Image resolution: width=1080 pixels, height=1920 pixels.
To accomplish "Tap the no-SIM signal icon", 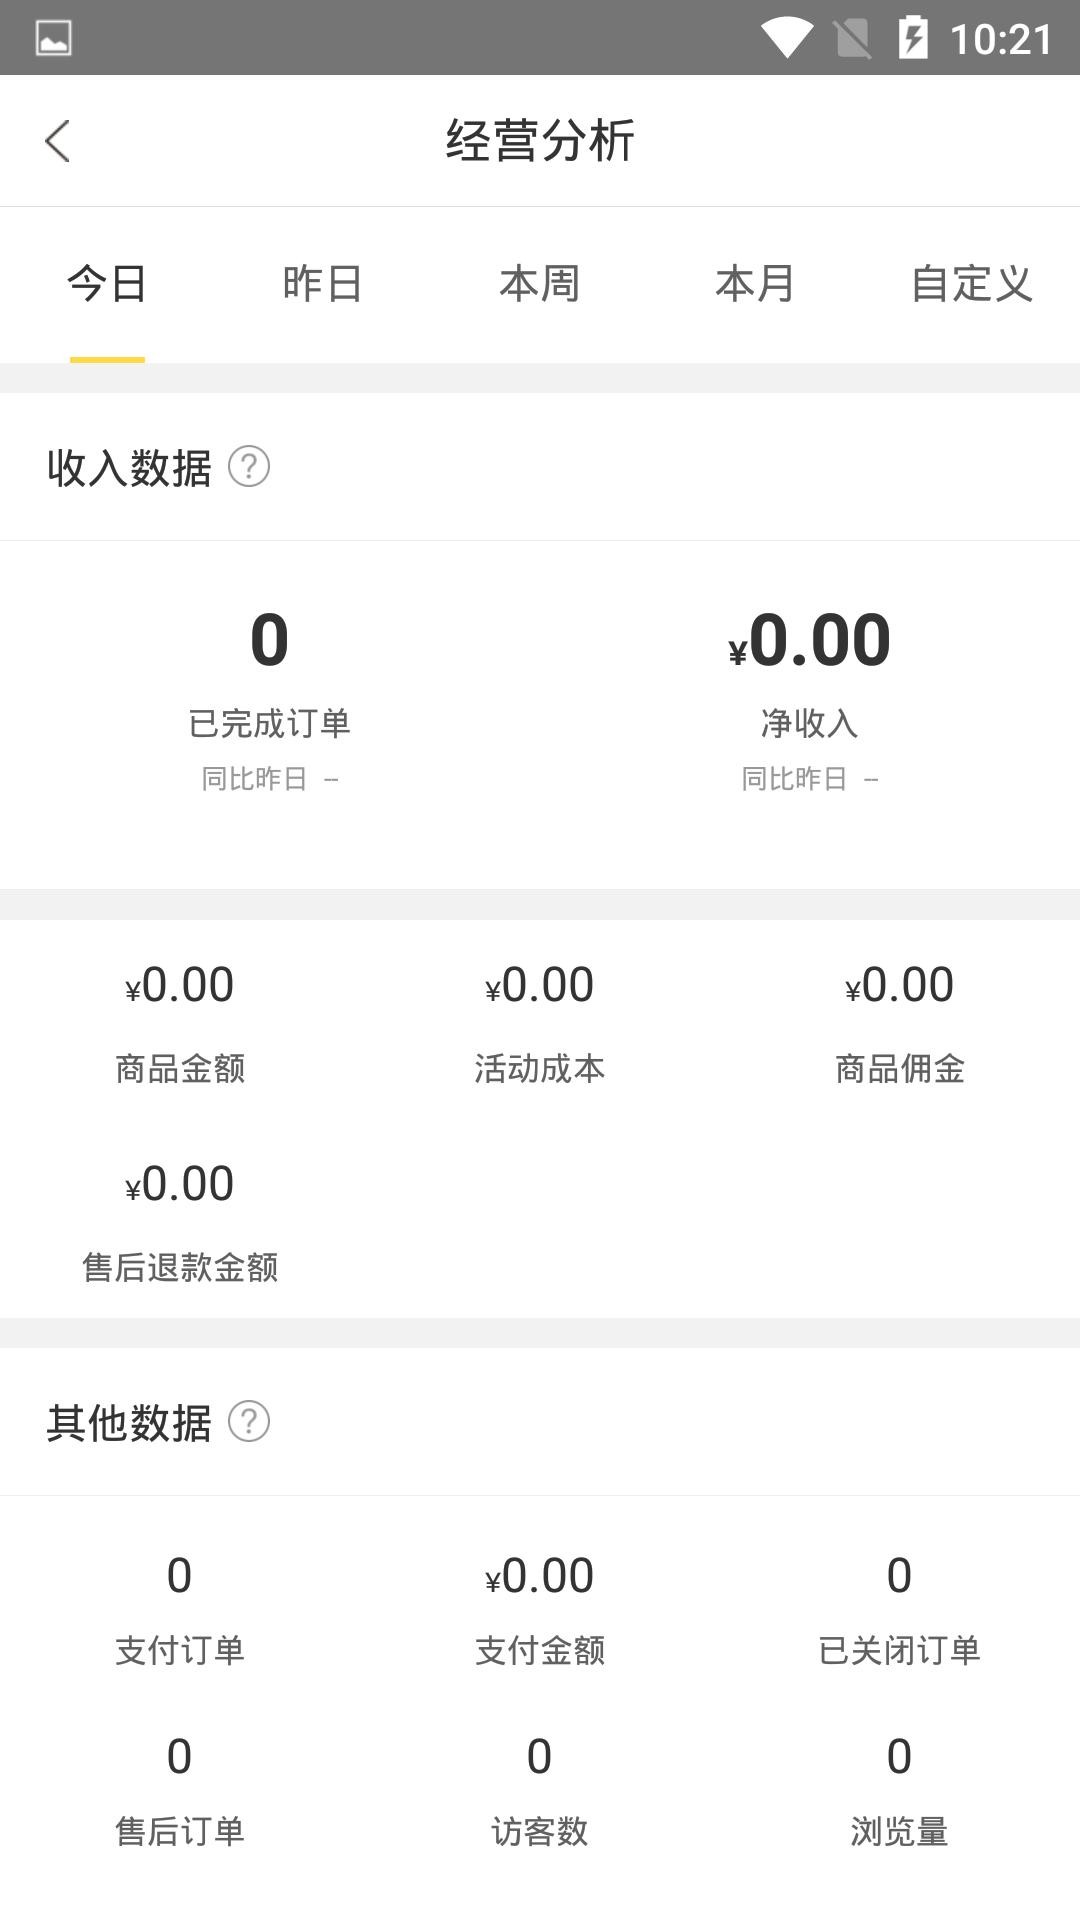I will (x=852, y=38).
